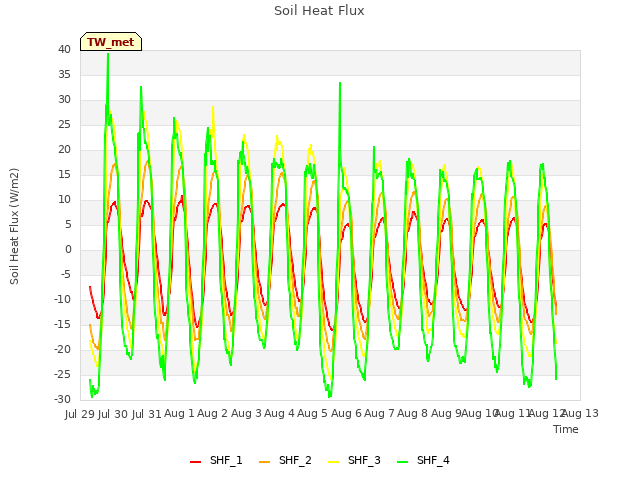Click the SHF_2 legend entry

pyautogui.click(x=285, y=460)
